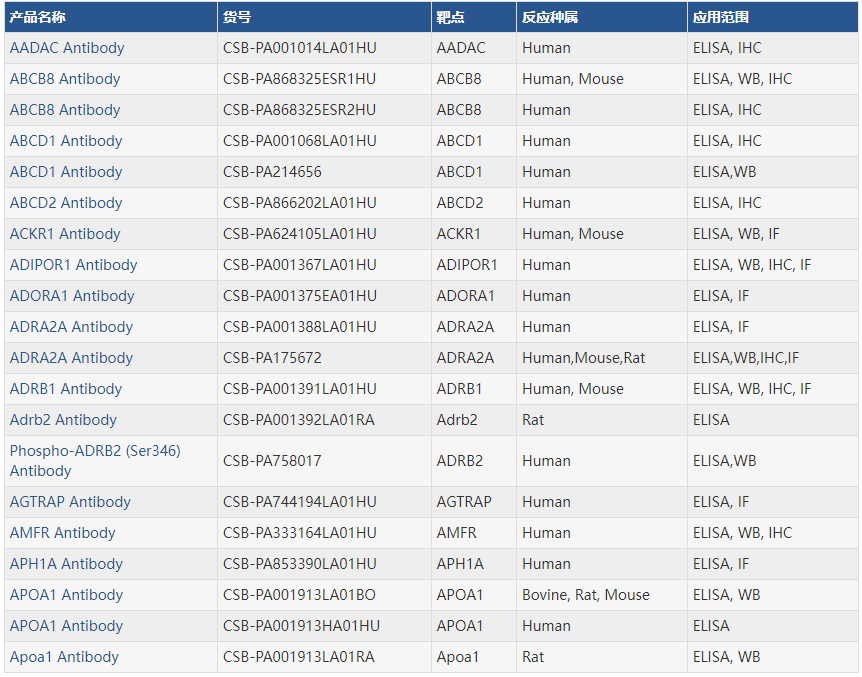This screenshot has height=677, width=862.
Task: Open the AMFR Antibody product link
Action: (x=62, y=533)
